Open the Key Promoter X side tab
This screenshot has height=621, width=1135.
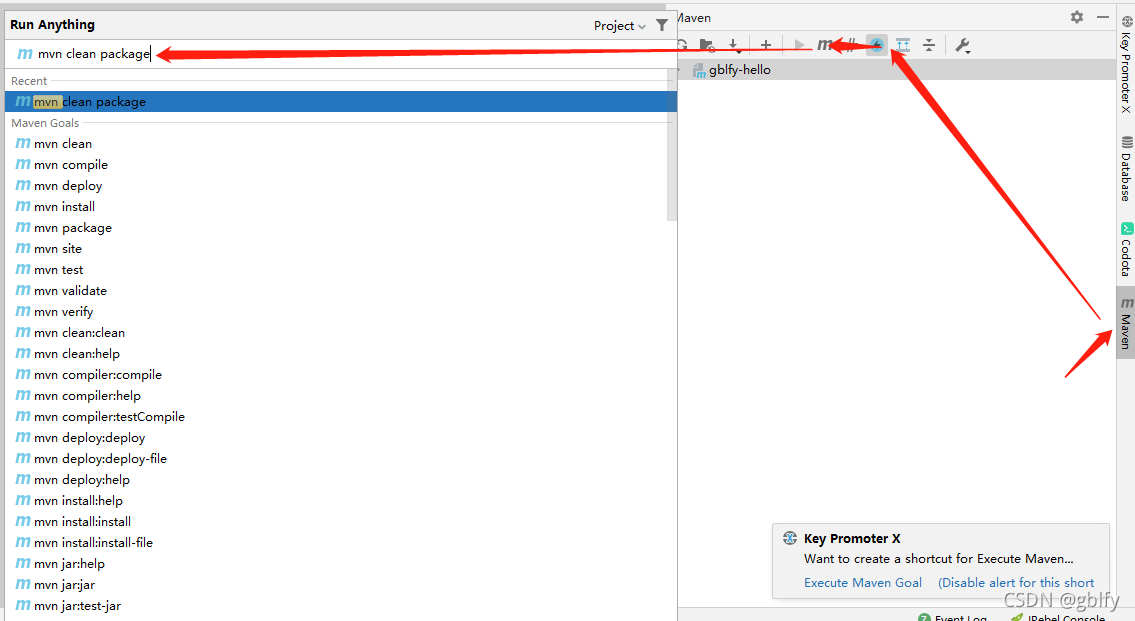tap(1126, 65)
